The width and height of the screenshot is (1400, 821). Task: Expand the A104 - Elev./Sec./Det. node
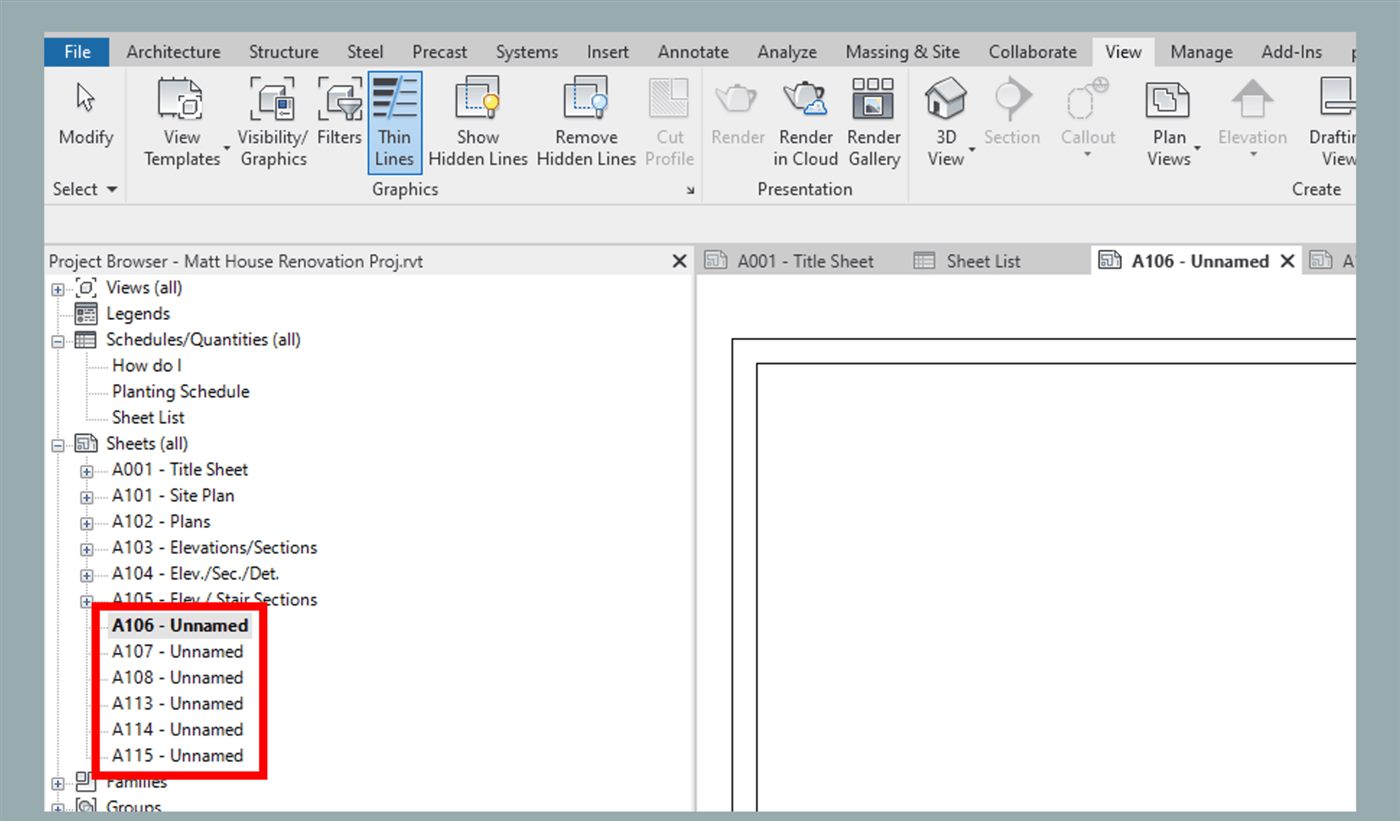(x=87, y=575)
